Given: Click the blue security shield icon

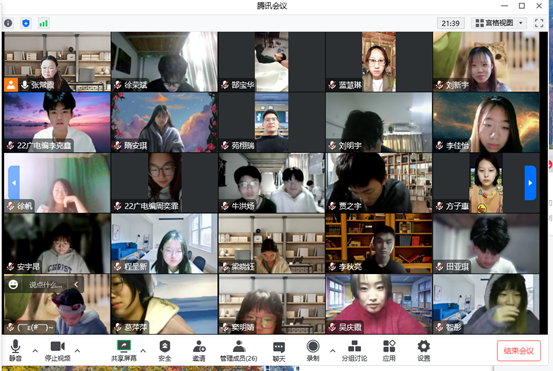Looking at the screenshot, I should pos(26,23).
